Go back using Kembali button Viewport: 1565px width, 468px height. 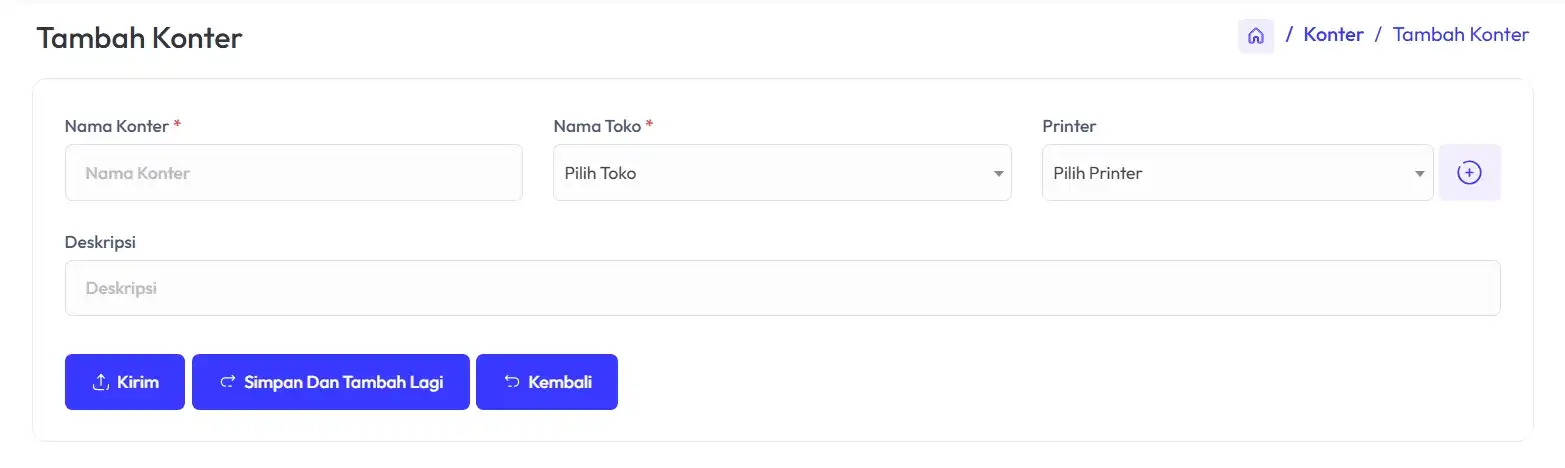coord(547,382)
